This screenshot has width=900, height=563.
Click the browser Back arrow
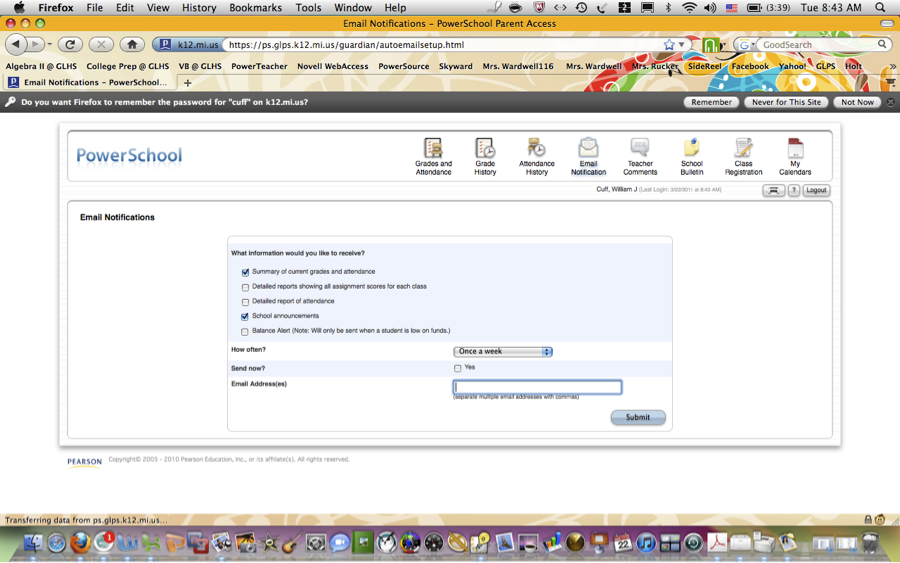16,44
